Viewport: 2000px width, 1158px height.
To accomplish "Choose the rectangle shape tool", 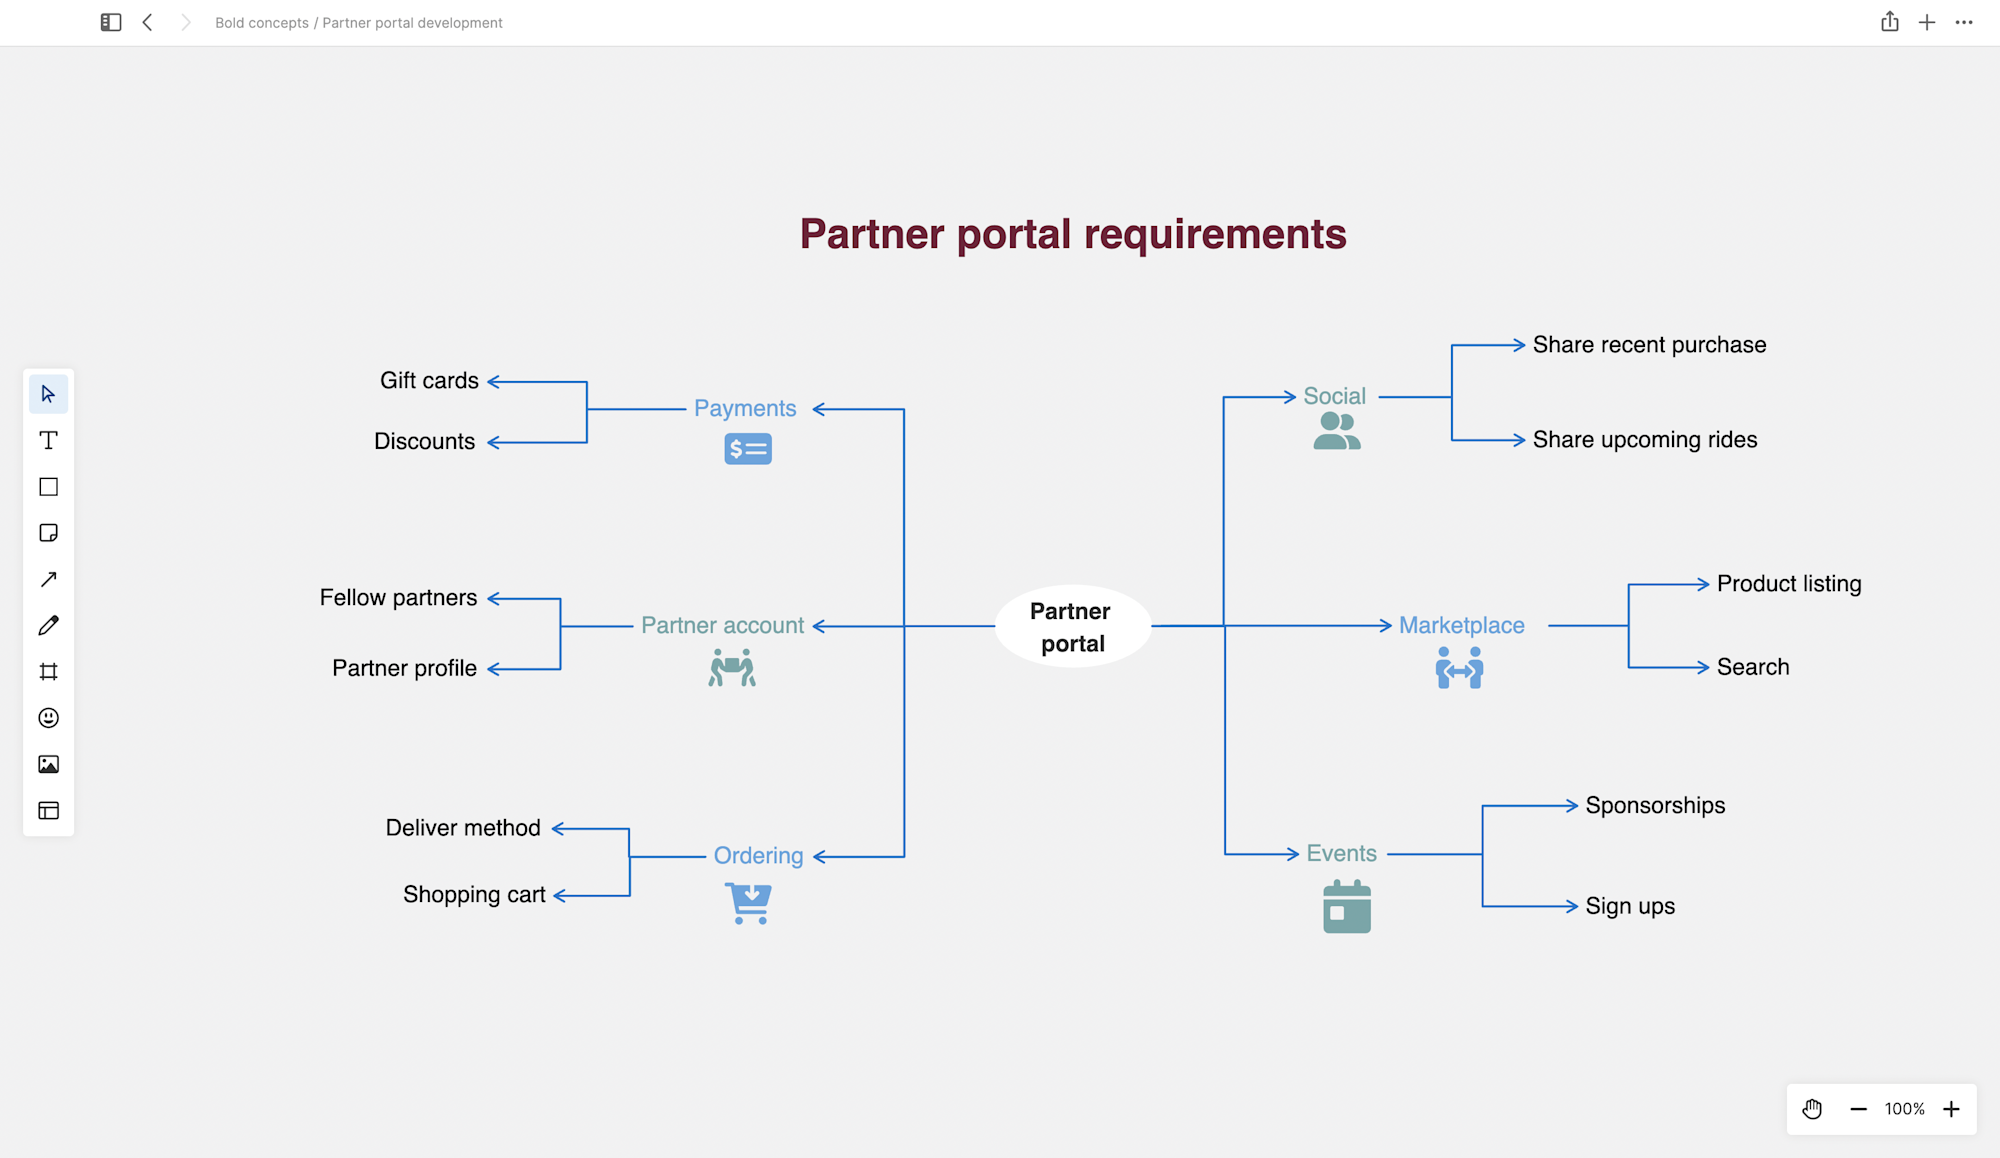I will 48,487.
